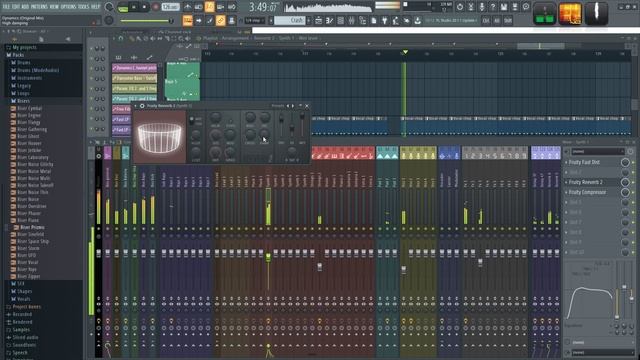Select the playlist mute tool
The image size is (640, 360).
point(153,38)
